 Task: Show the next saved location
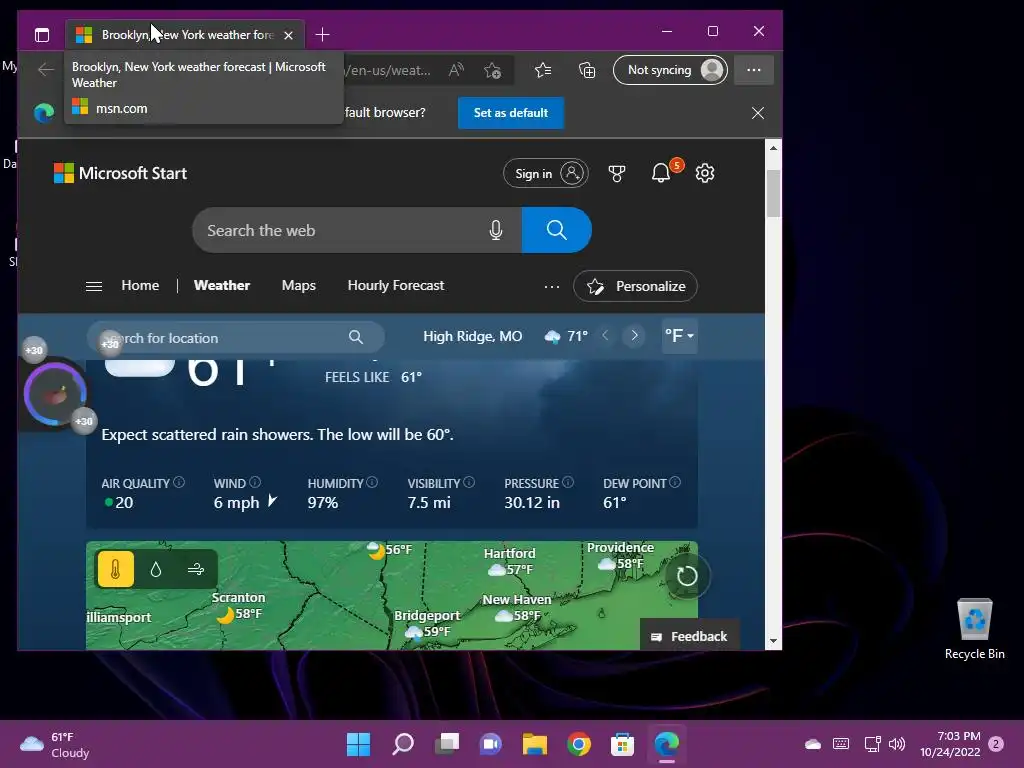point(634,336)
